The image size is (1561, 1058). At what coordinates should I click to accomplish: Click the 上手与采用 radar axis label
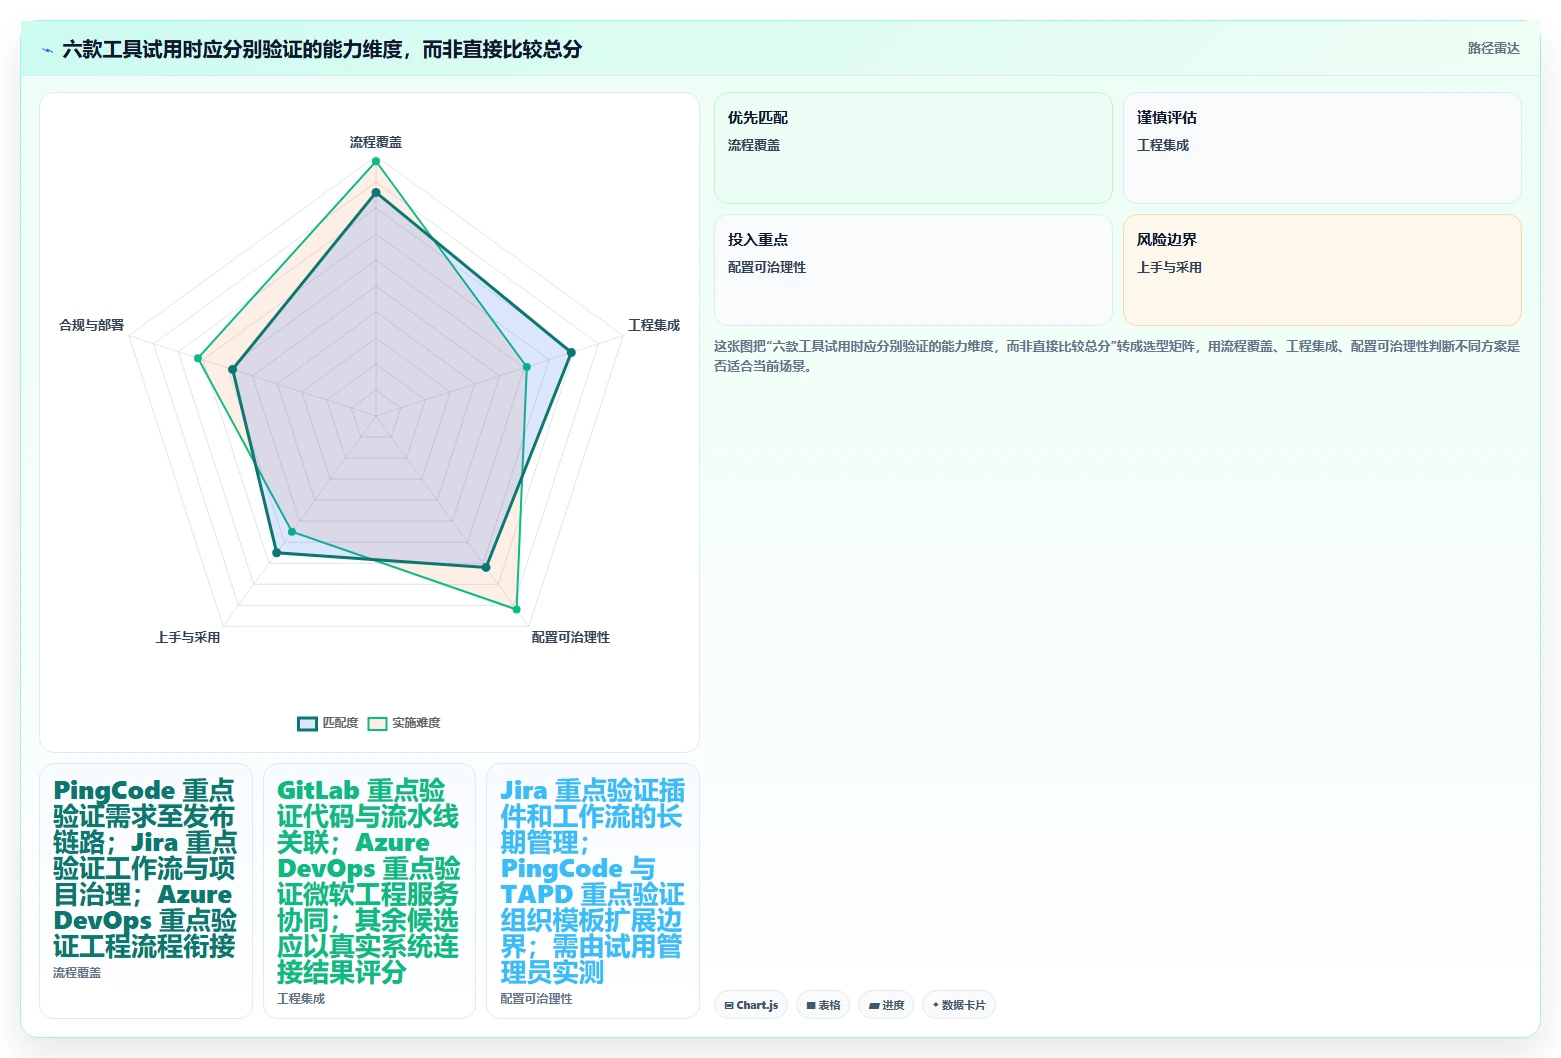[x=188, y=637]
